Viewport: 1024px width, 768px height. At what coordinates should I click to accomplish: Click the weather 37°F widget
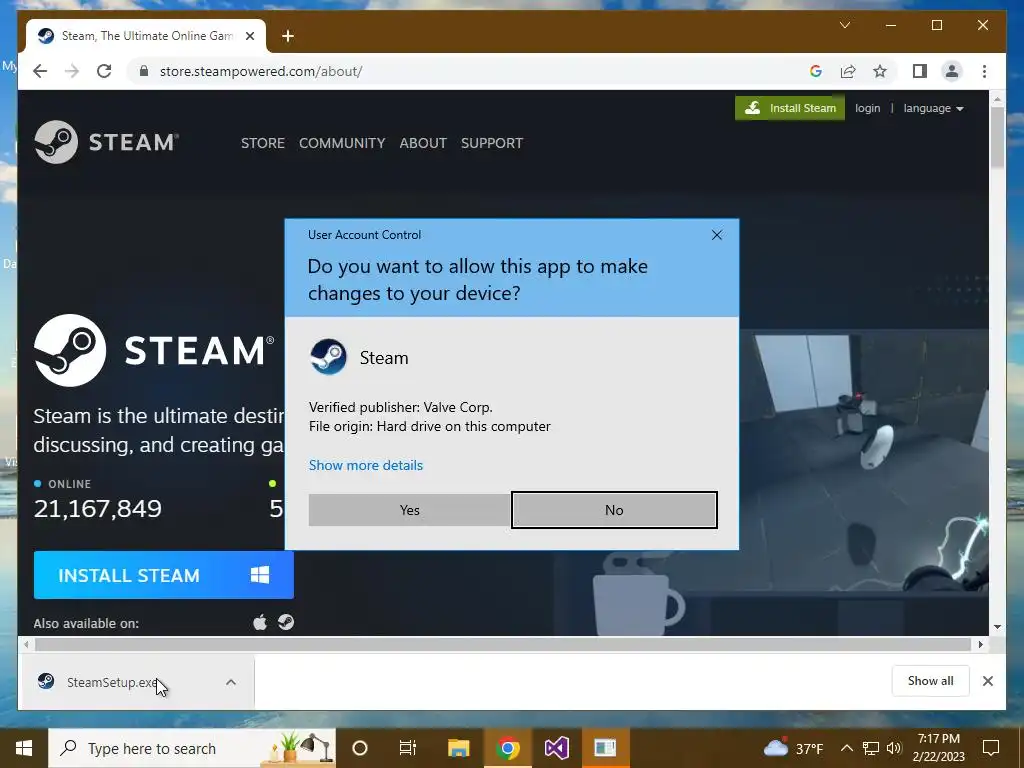pos(794,748)
